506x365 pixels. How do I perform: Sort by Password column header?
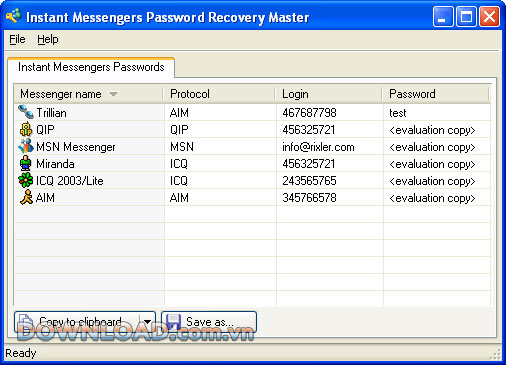435,94
